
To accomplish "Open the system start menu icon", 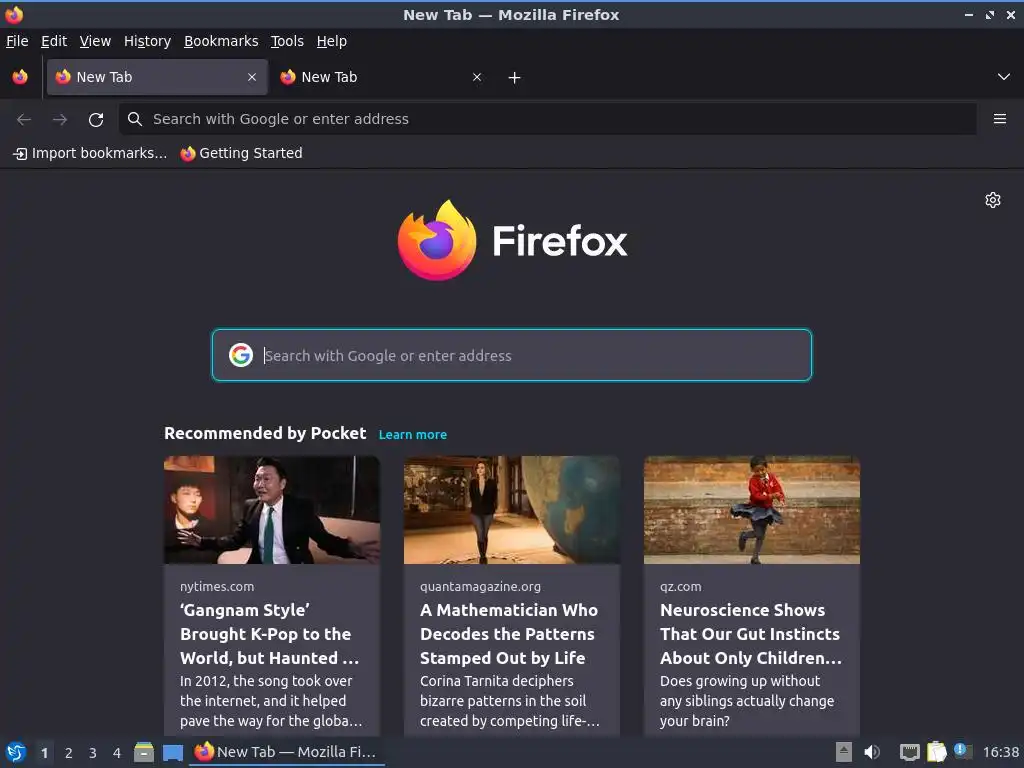I will (16, 752).
